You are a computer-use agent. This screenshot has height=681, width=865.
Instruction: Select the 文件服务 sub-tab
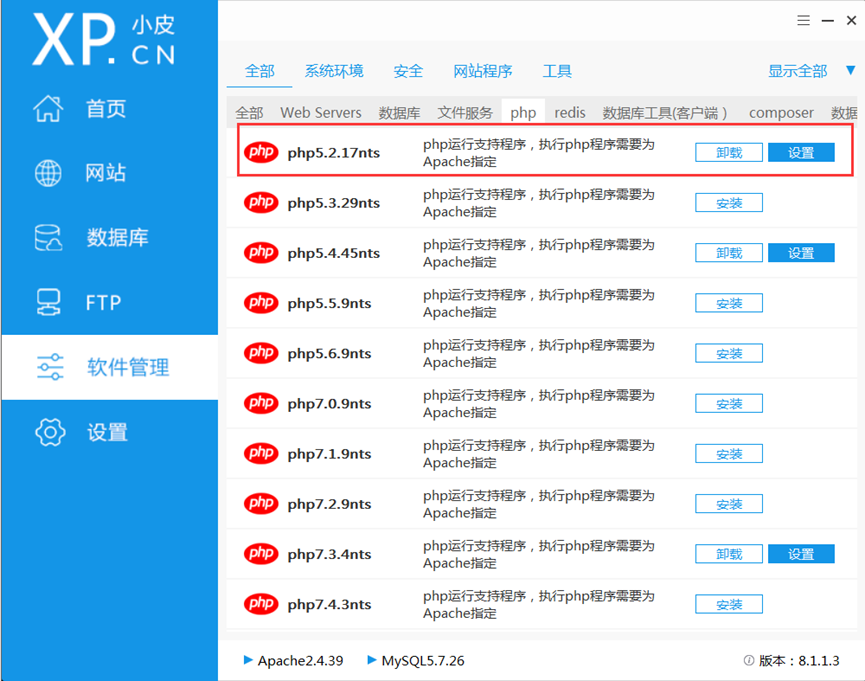(465, 113)
